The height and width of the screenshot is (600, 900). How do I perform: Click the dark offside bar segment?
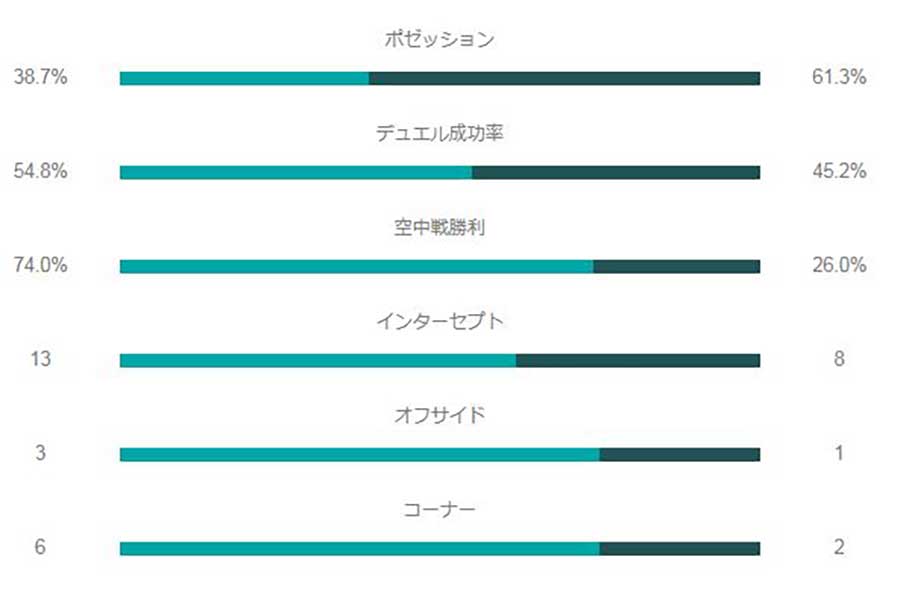click(x=679, y=454)
